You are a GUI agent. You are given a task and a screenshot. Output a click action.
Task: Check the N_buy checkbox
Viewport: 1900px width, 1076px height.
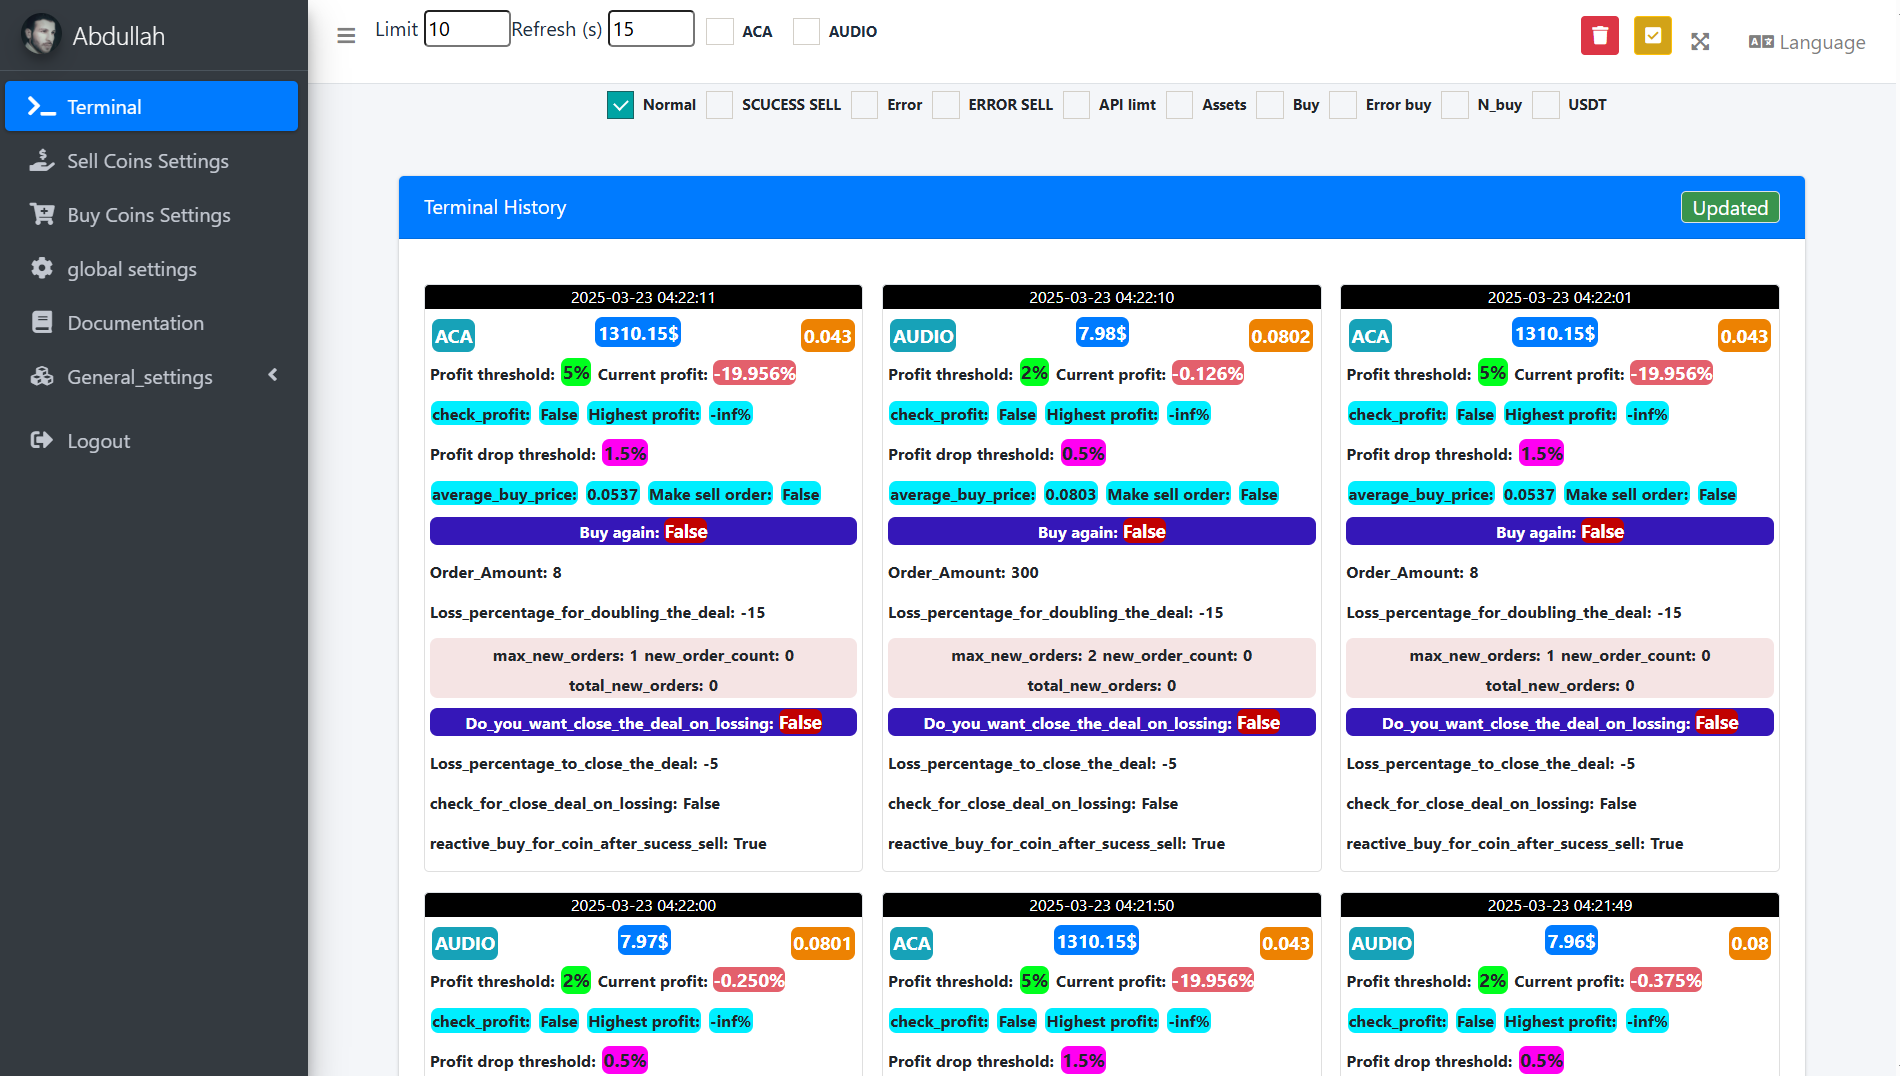[x=1455, y=104]
